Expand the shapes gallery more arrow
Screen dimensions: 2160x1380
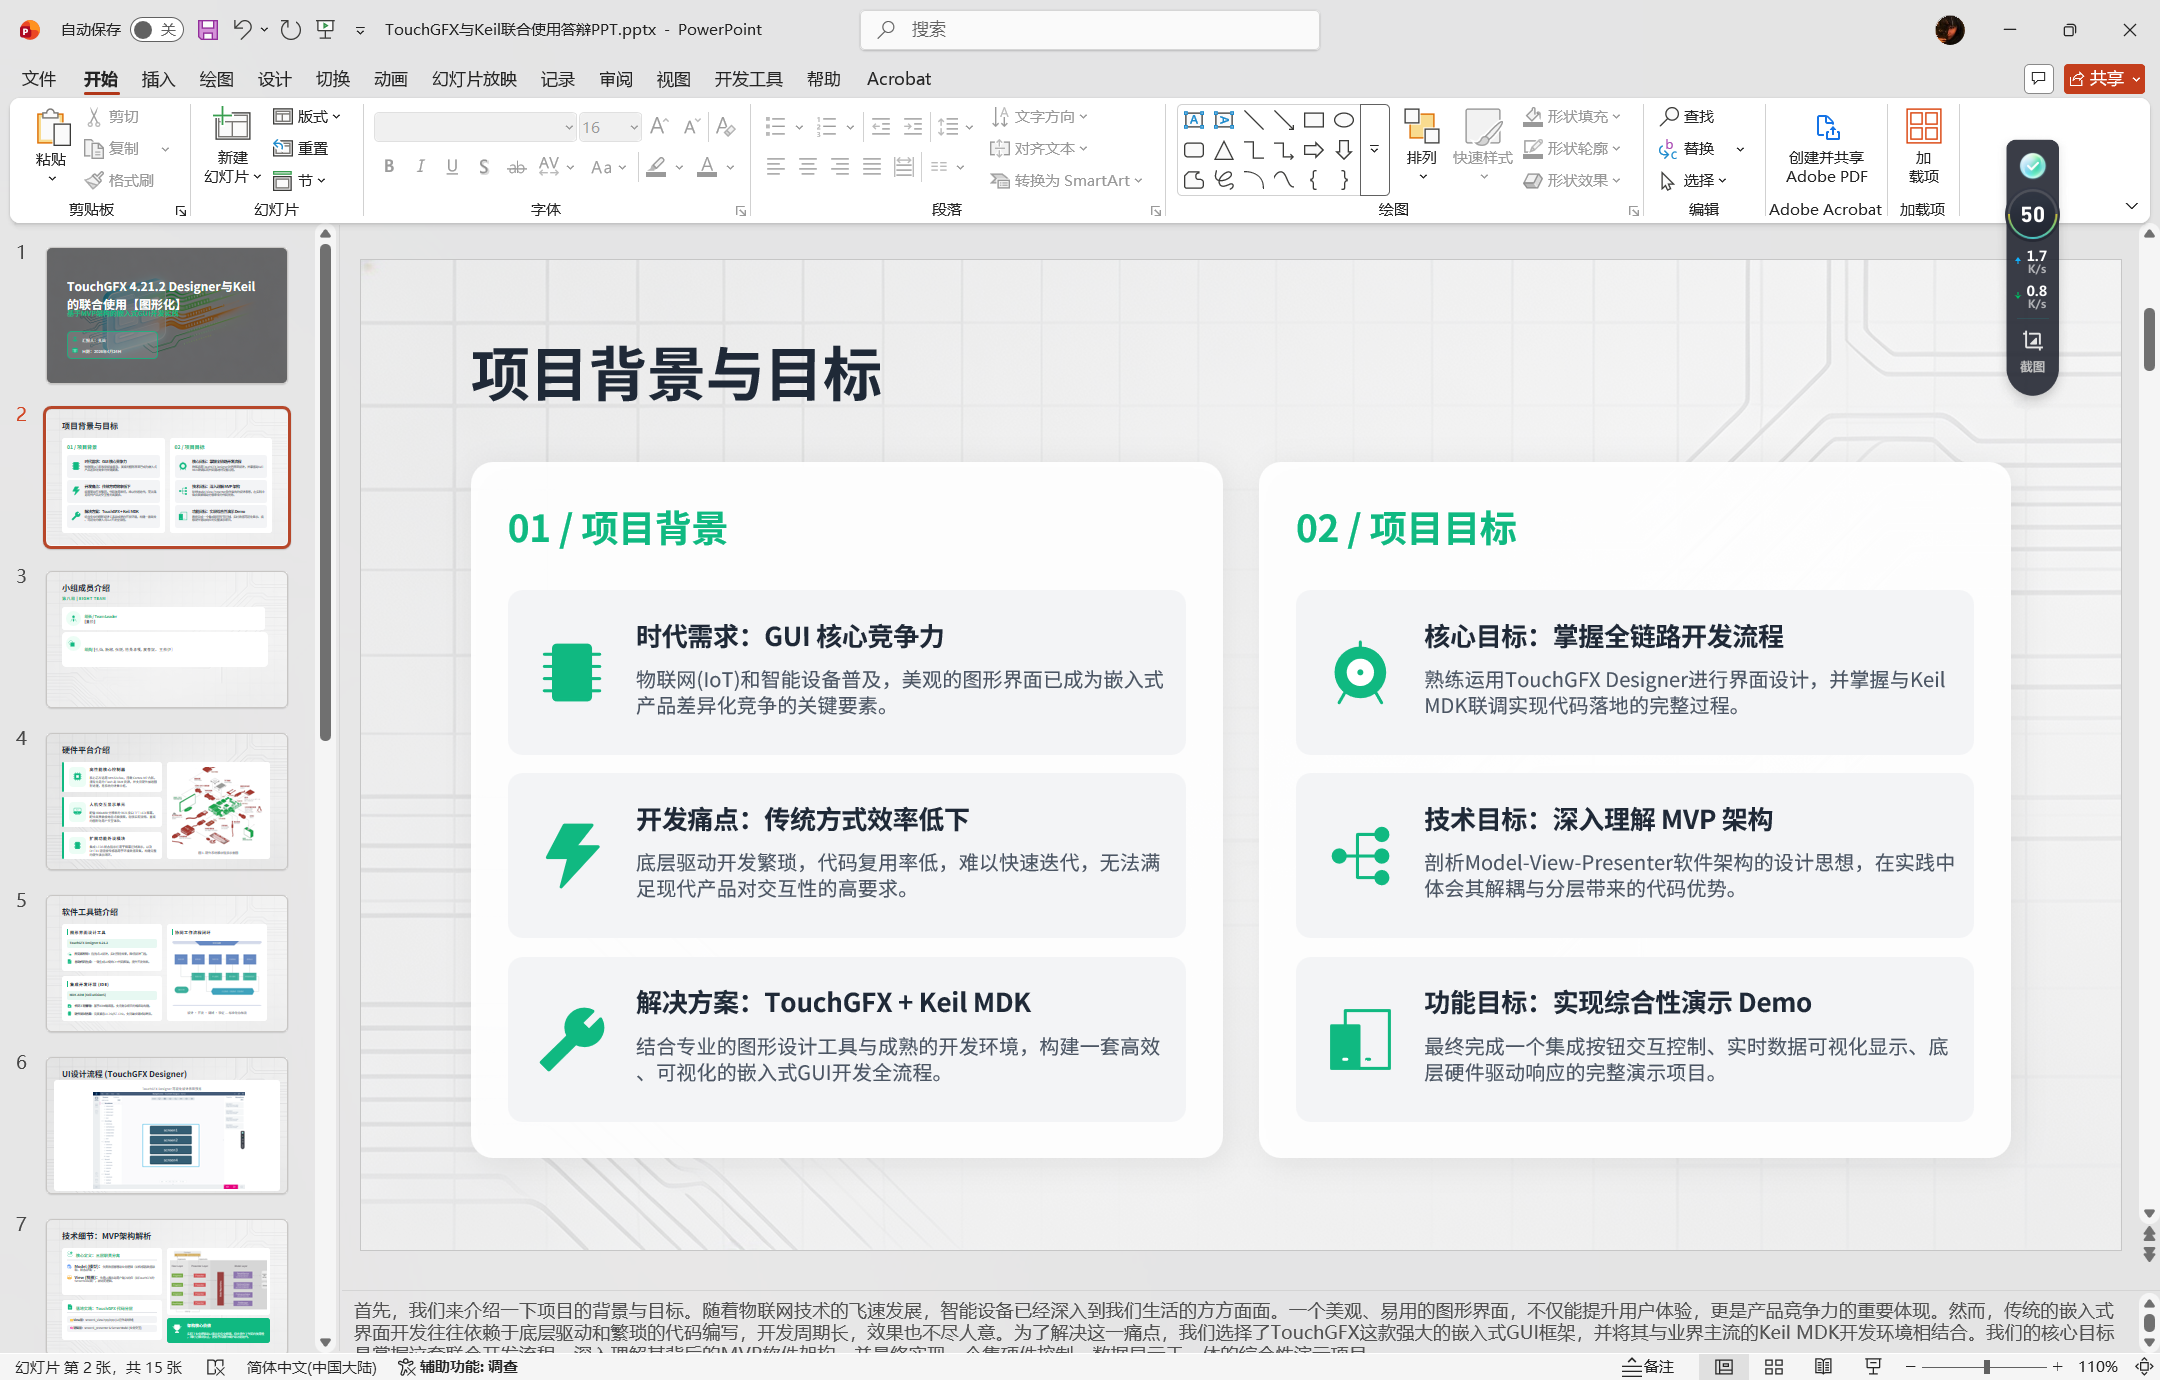(x=1374, y=149)
